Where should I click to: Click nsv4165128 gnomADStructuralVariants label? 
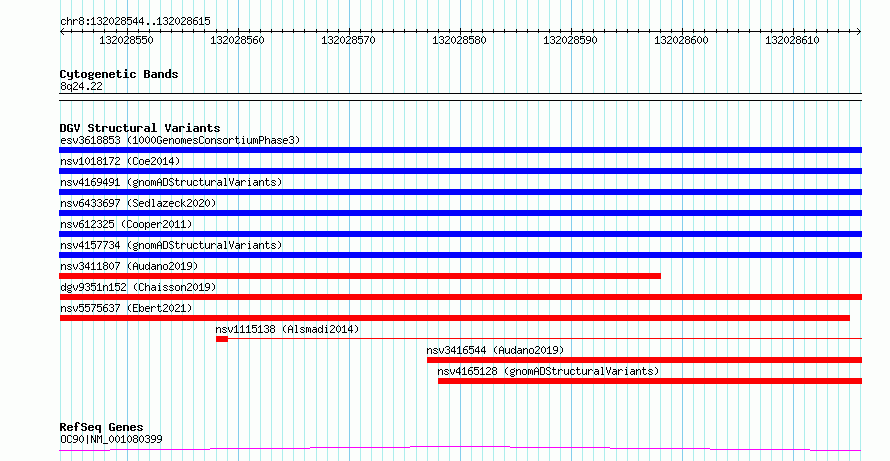click(x=548, y=371)
